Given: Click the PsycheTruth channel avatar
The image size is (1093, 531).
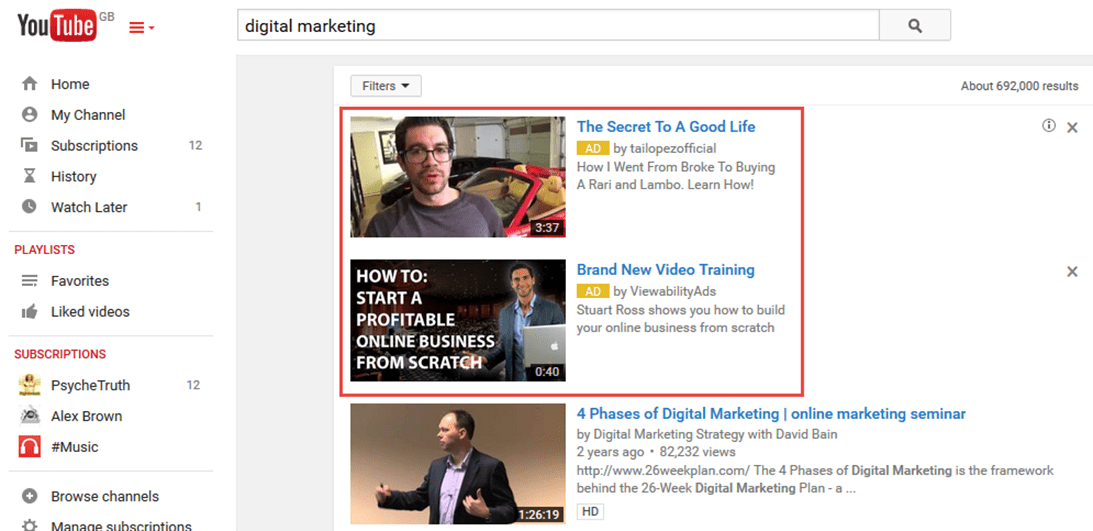Looking at the screenshot, I should click(x=29, y=385).
